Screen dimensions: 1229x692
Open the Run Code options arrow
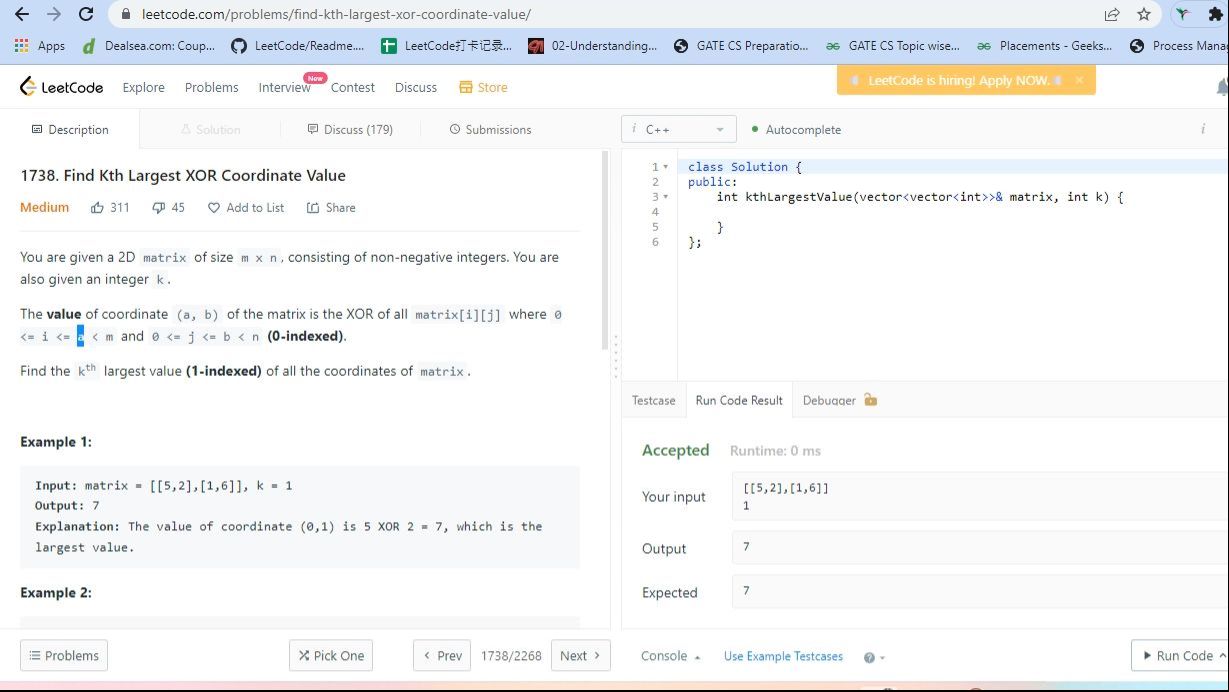[x=1222, y=656]
